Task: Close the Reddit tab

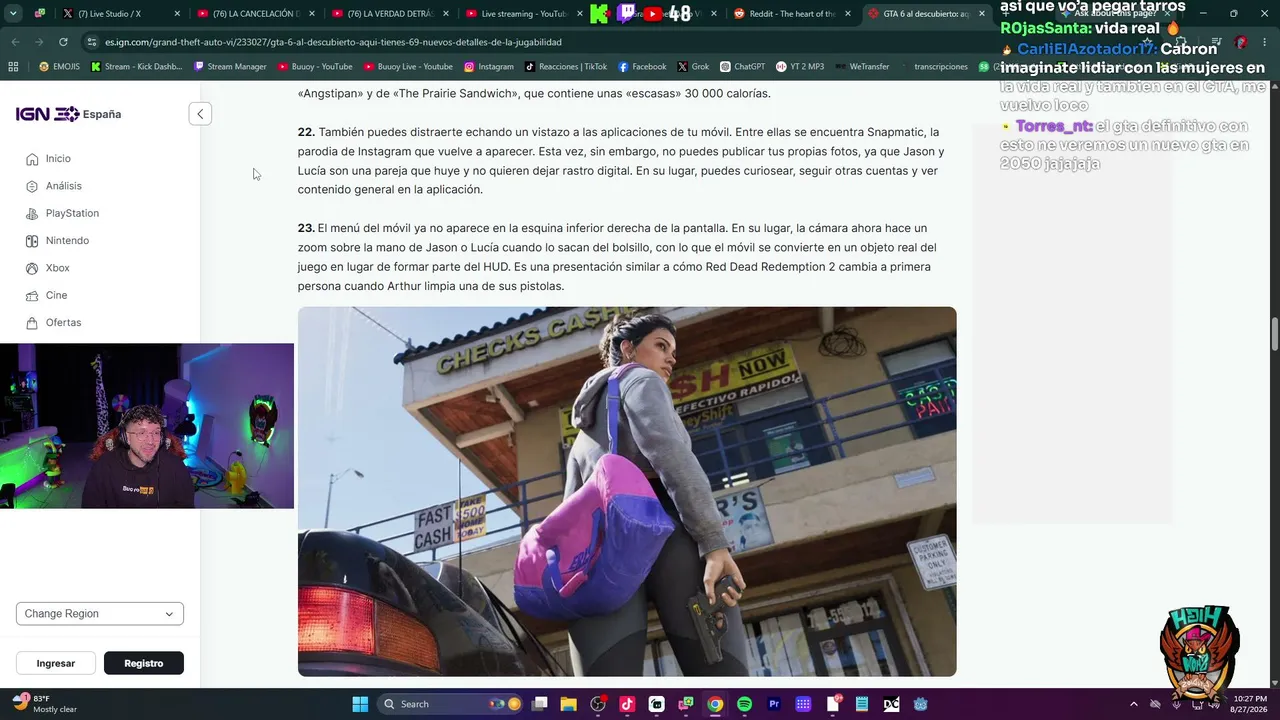Action: point(848,14)
